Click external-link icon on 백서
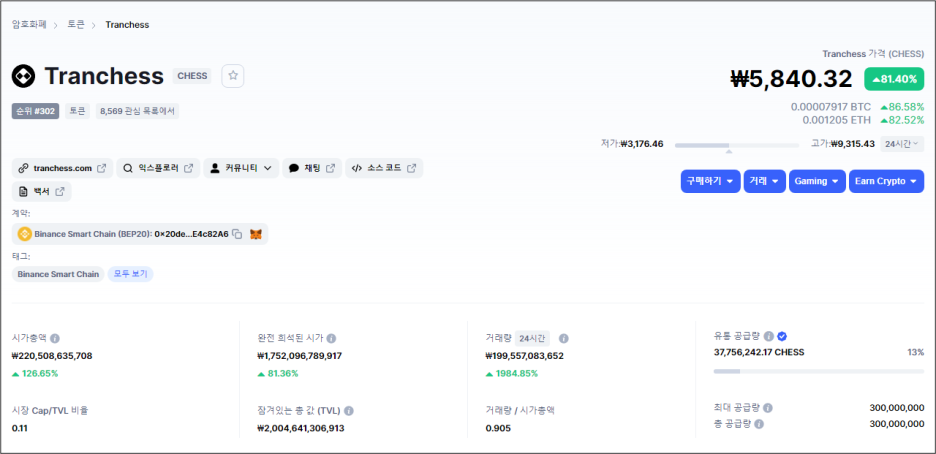This screenshot has height=454, width=936. (x=60, y=192)
